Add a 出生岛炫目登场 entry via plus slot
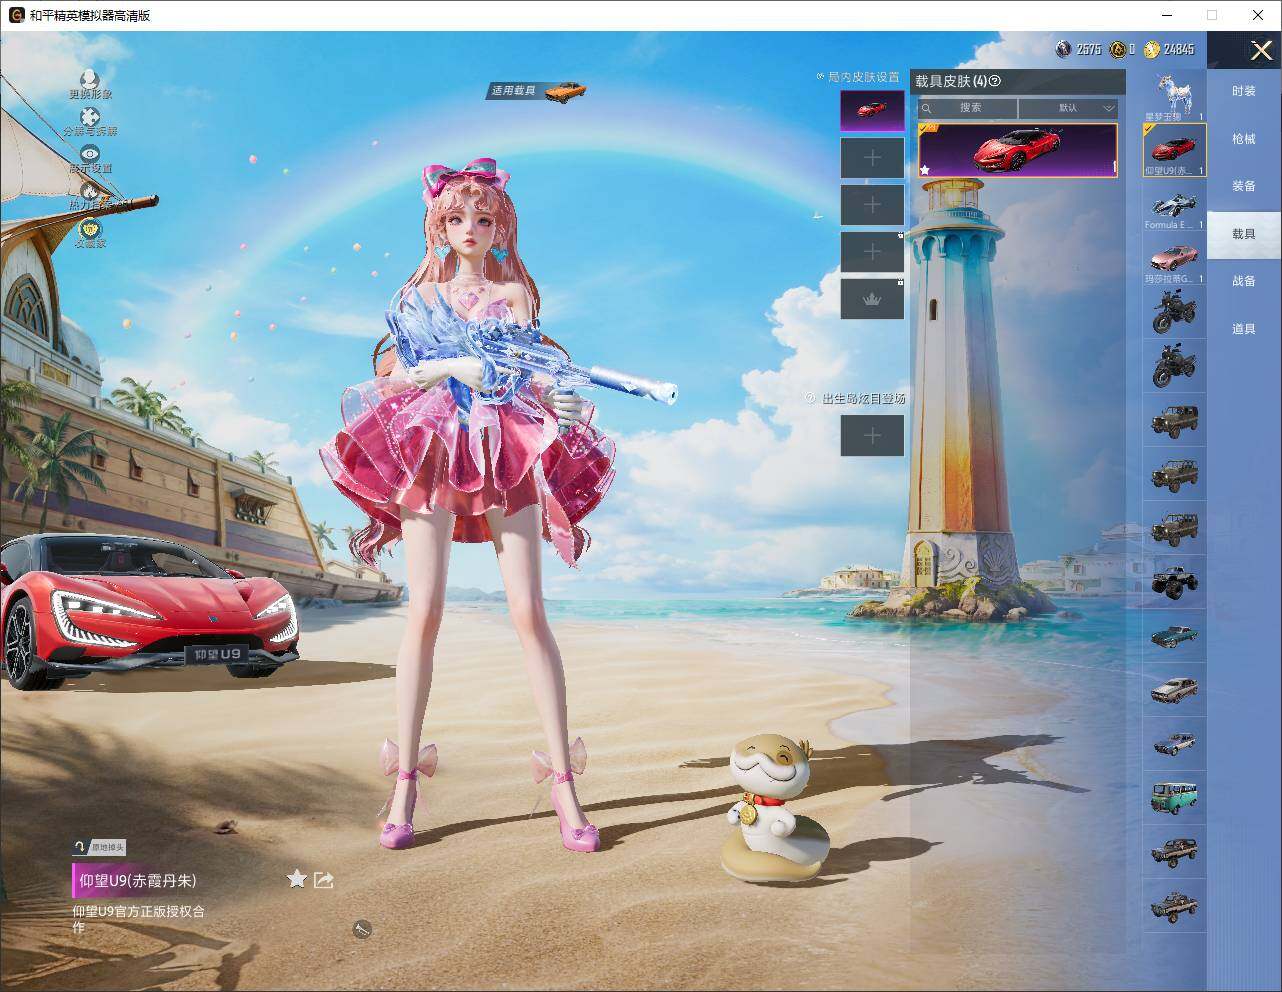The image size is (1282, 992). tap(872, 435)
